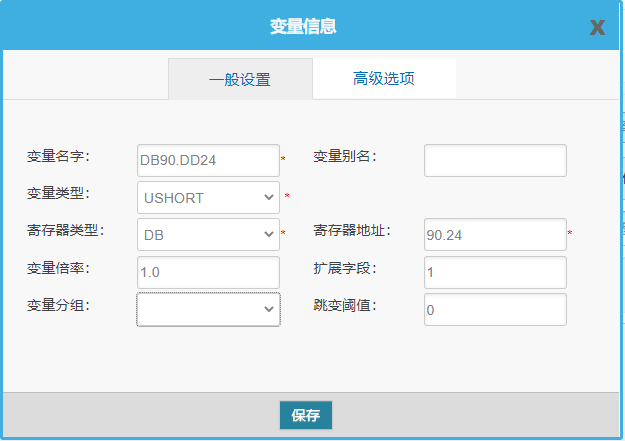Open the 高级选项 tab

click(x=384, y=78)
